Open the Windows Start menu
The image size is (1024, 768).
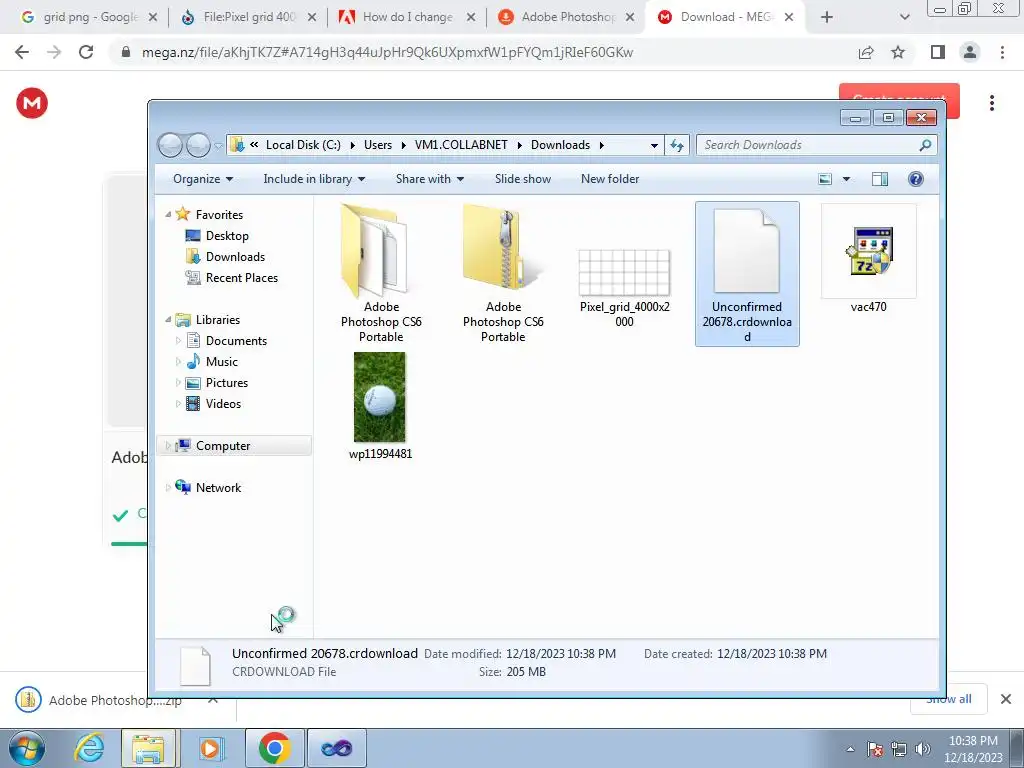(x=27, y=748)
